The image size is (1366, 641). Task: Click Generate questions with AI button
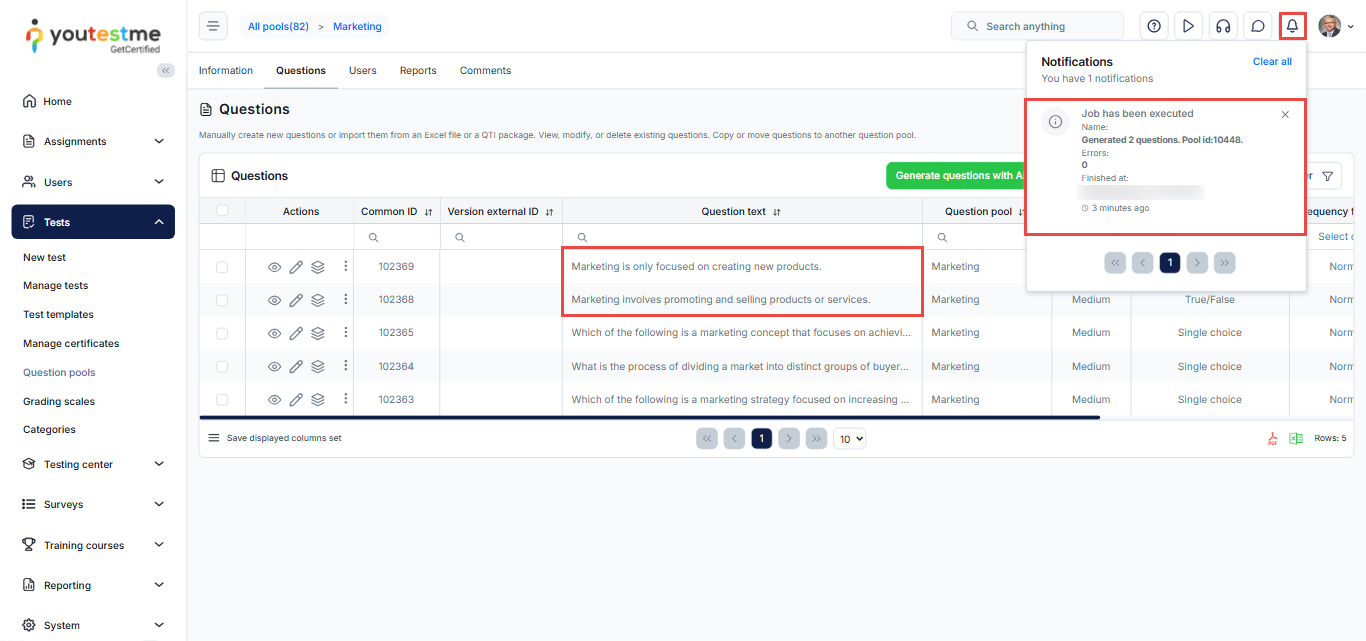[x=957, y=176]
